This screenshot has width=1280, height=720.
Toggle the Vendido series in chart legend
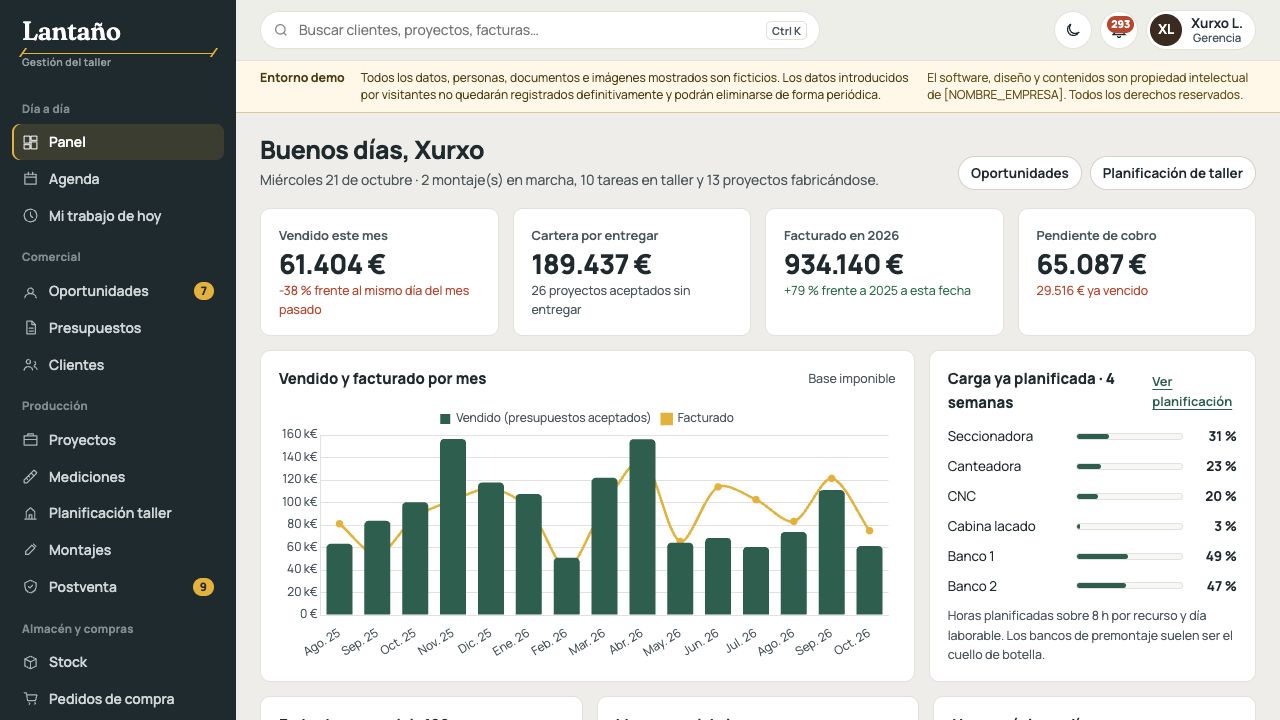pyautogui.click(x=545, y=418)
